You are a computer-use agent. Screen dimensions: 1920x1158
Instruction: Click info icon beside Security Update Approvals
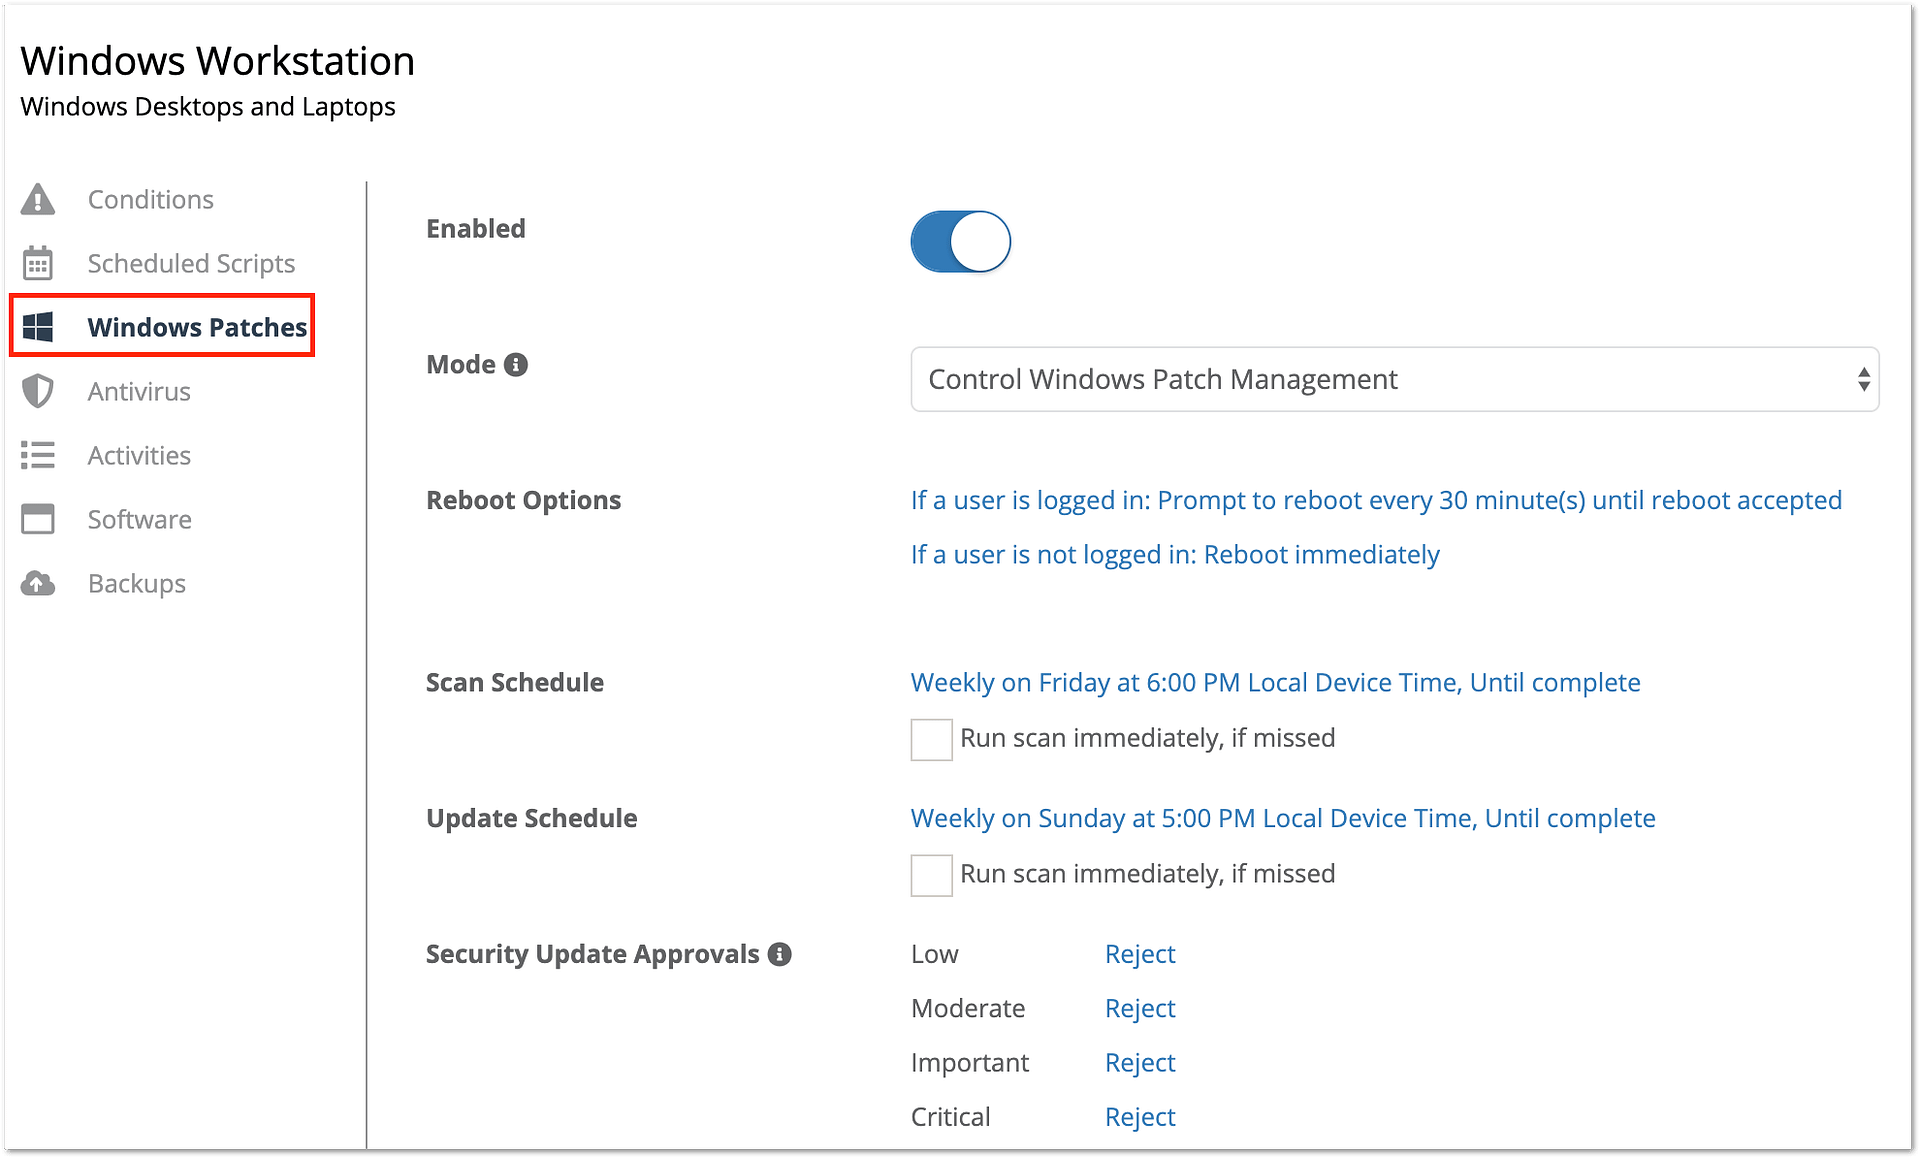tap(780, 954)
